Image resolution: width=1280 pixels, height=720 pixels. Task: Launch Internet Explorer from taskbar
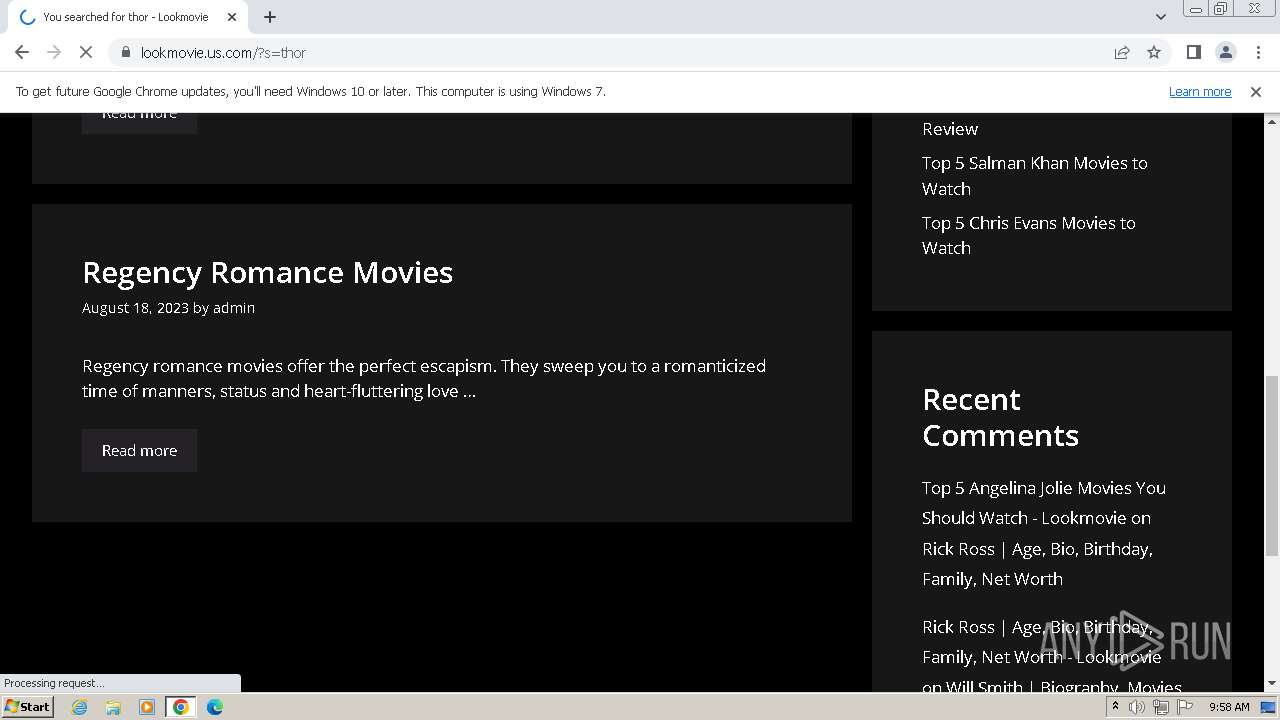point(79,707)
